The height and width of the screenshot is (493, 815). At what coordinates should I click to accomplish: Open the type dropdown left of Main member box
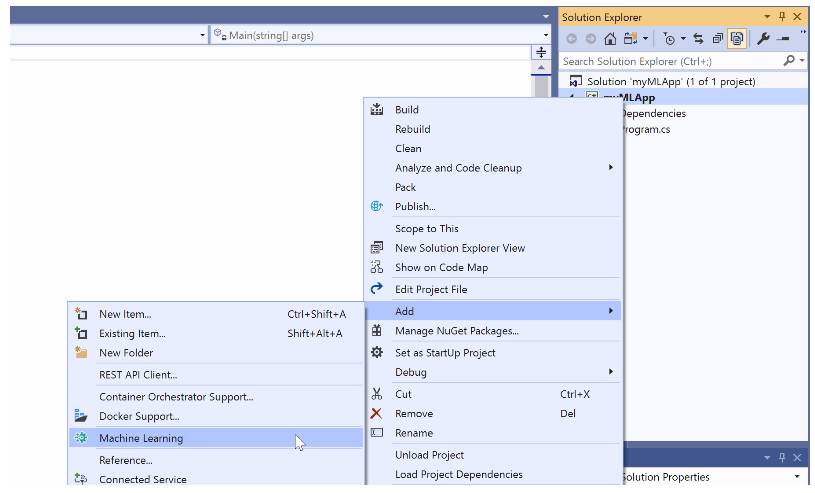pos(203,35)
